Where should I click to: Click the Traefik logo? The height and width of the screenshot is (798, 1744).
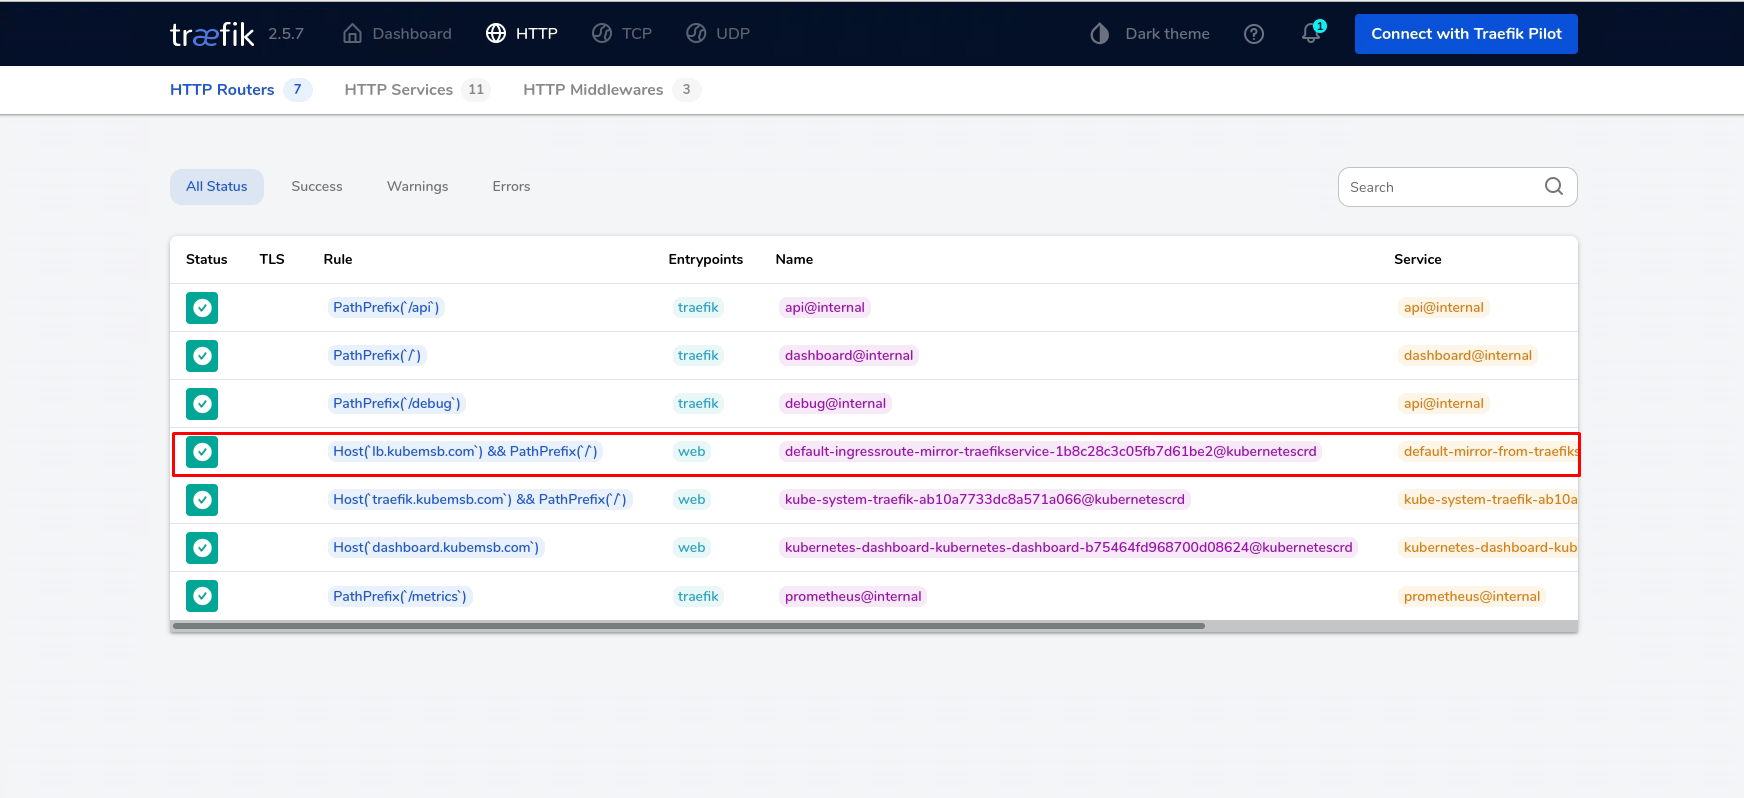pos(212,34)
